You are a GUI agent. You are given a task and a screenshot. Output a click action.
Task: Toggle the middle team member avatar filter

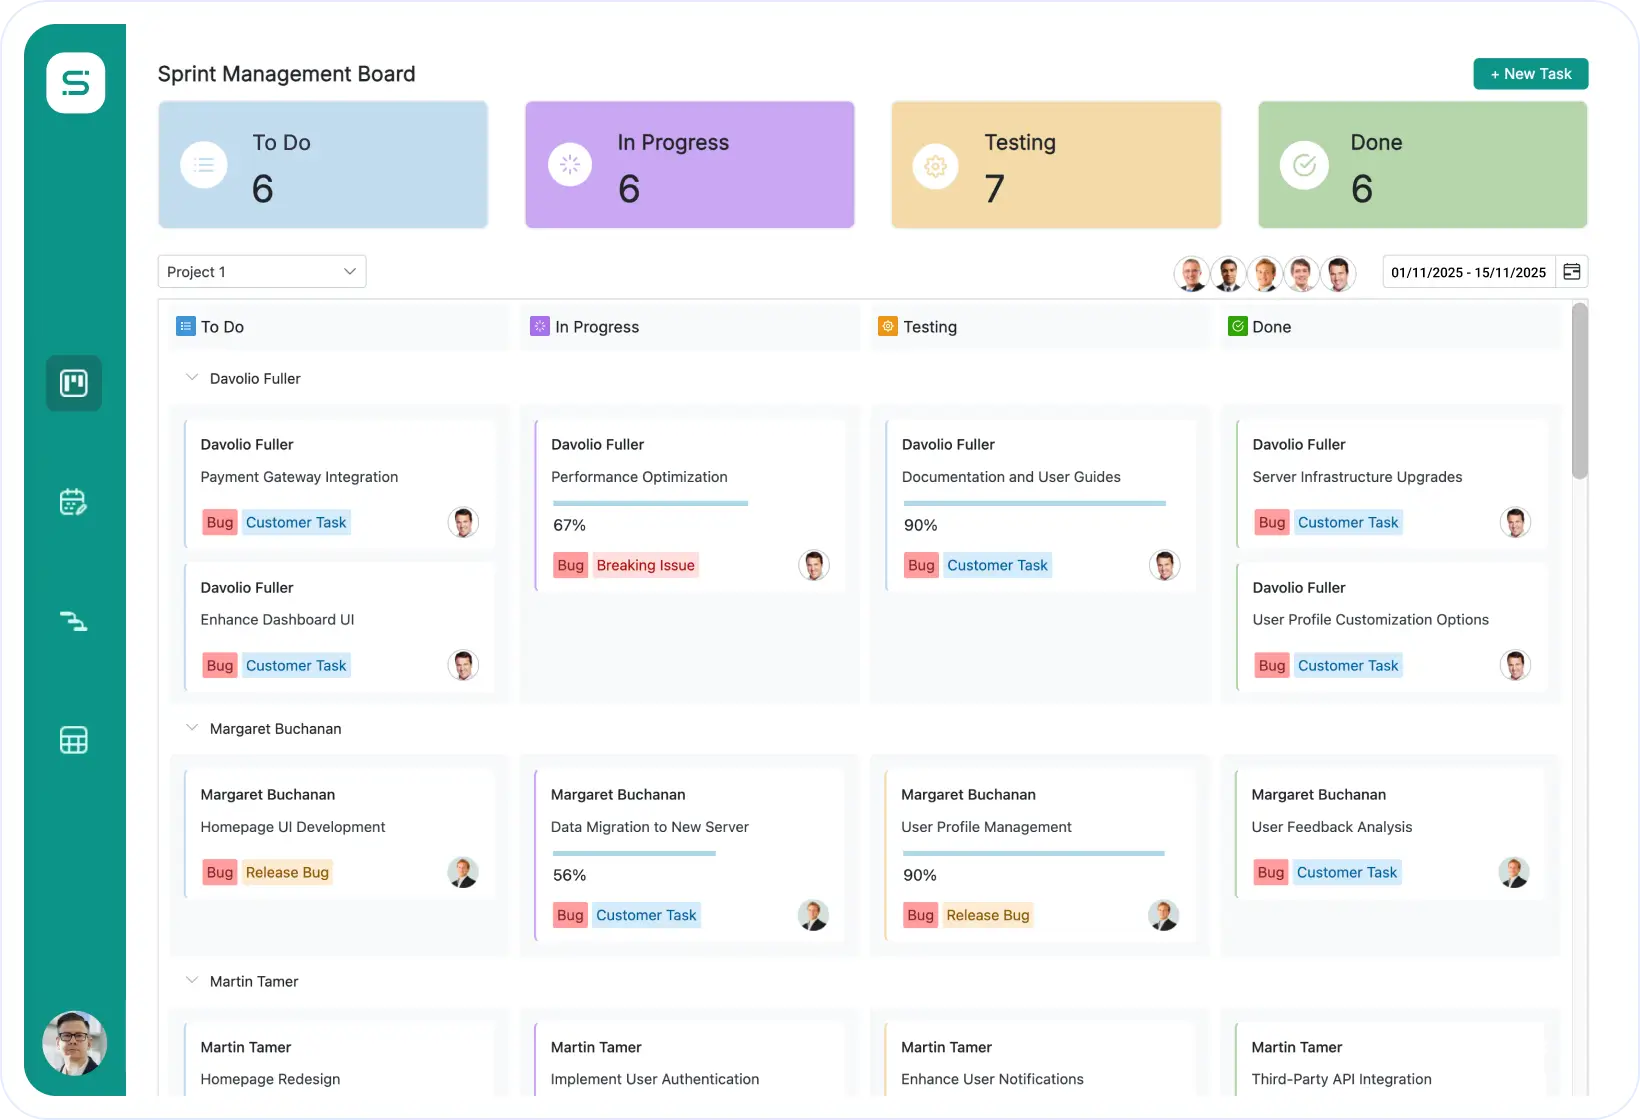(1265, 273)
